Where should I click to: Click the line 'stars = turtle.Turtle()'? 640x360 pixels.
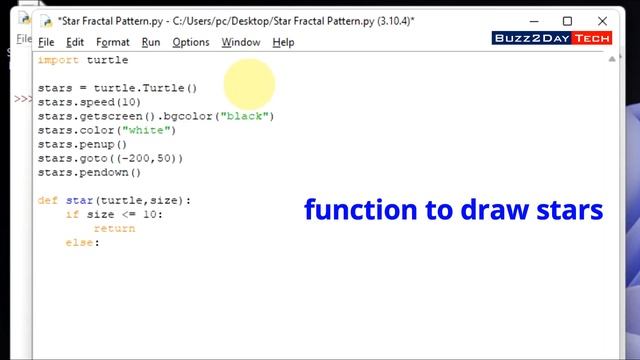click(x=118, y=88)
